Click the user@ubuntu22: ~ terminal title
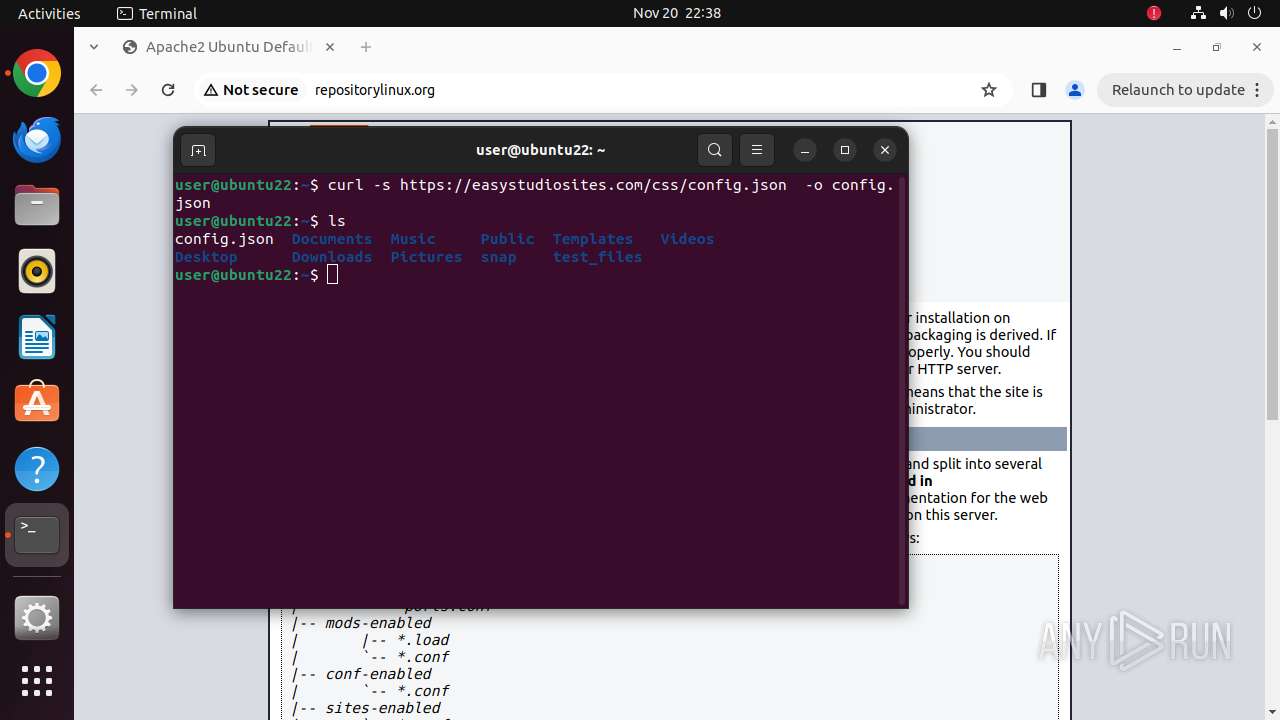 [540, 150]
